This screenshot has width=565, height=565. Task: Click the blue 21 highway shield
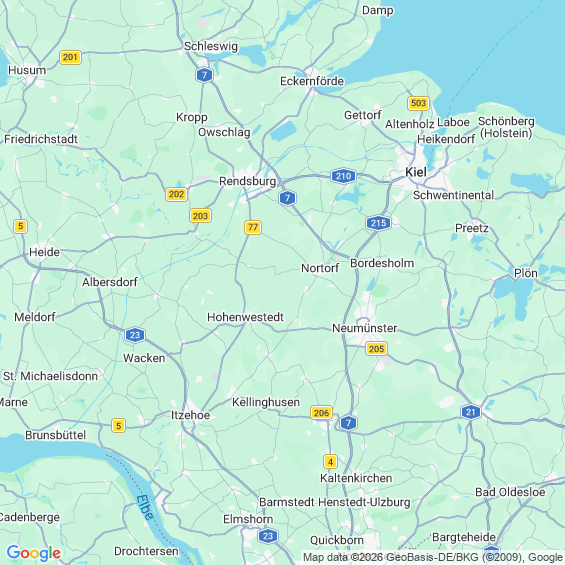click(471, 412)
